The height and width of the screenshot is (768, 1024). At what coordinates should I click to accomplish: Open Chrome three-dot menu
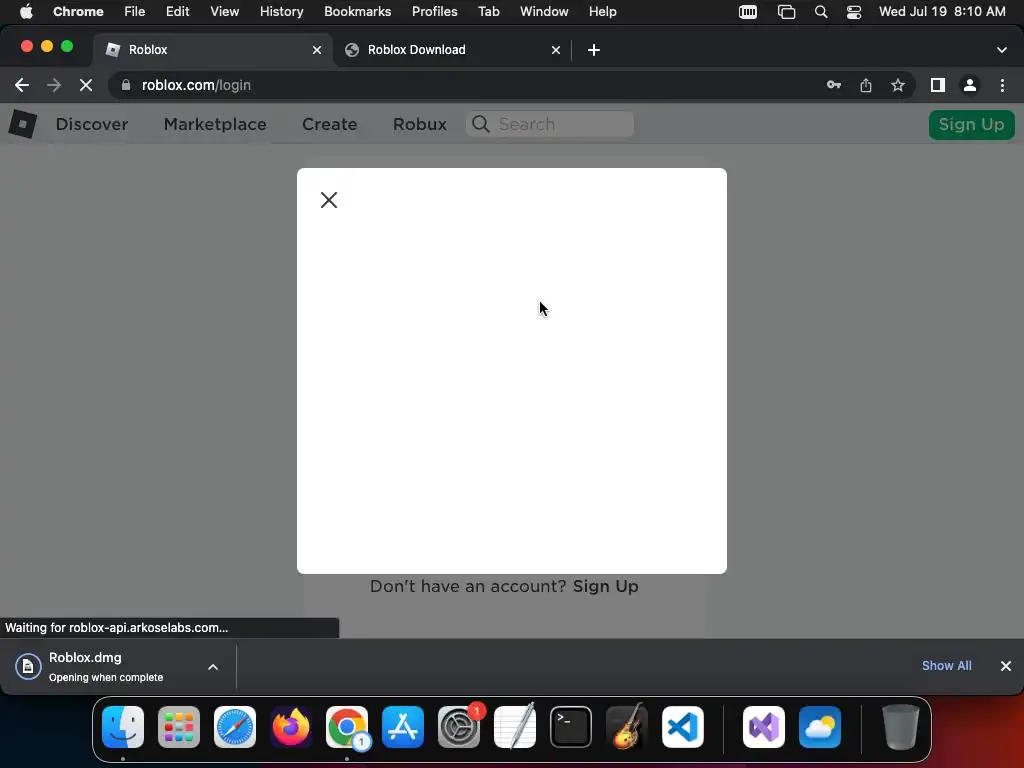coord(1002,85)
